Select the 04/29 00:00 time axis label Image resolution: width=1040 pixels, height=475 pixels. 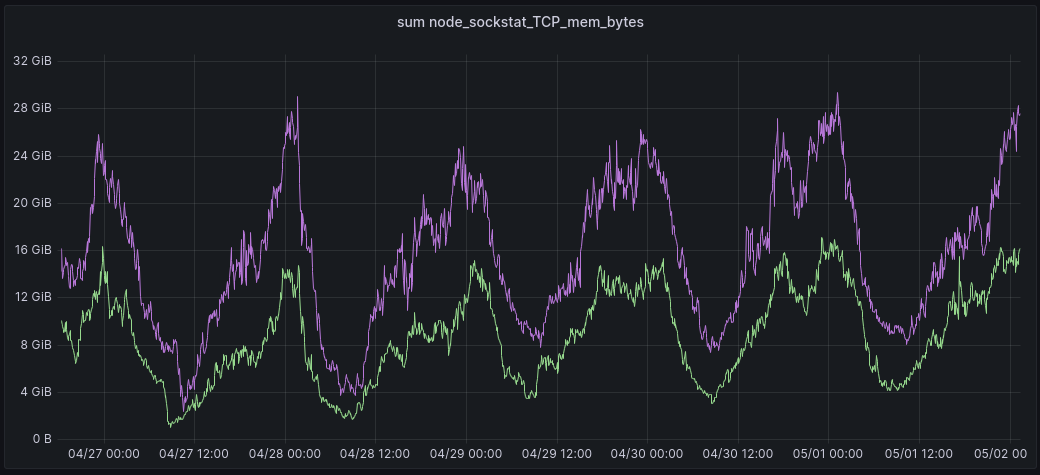(x=466, y=454)
